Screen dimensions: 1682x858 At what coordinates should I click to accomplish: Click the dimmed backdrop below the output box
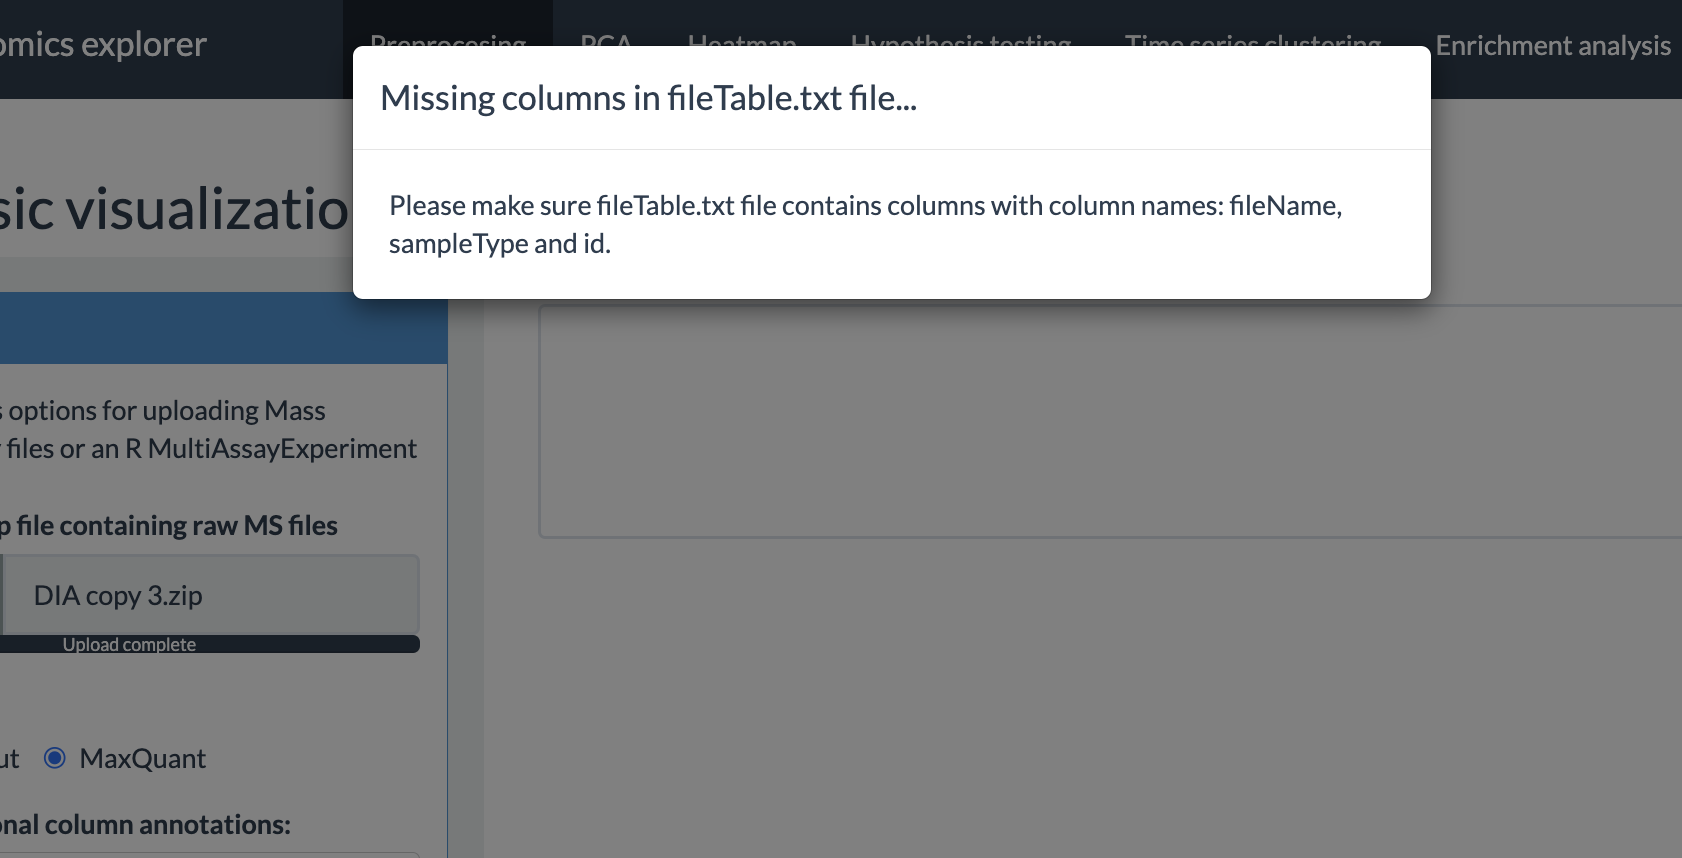[x=1080, y=700]
